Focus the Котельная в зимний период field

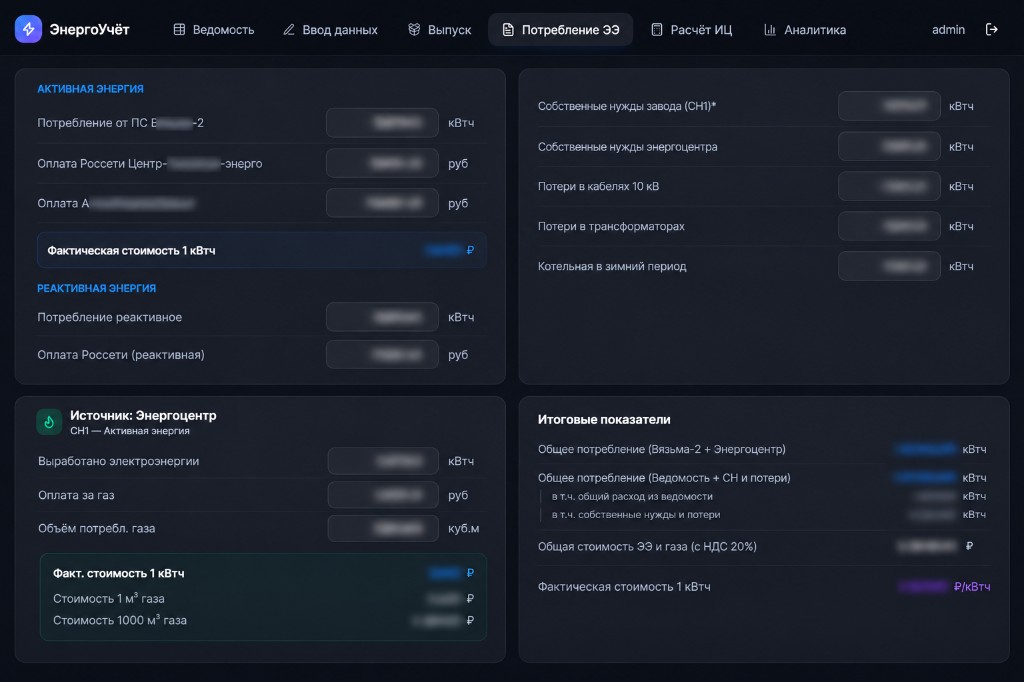click(889, 266)
